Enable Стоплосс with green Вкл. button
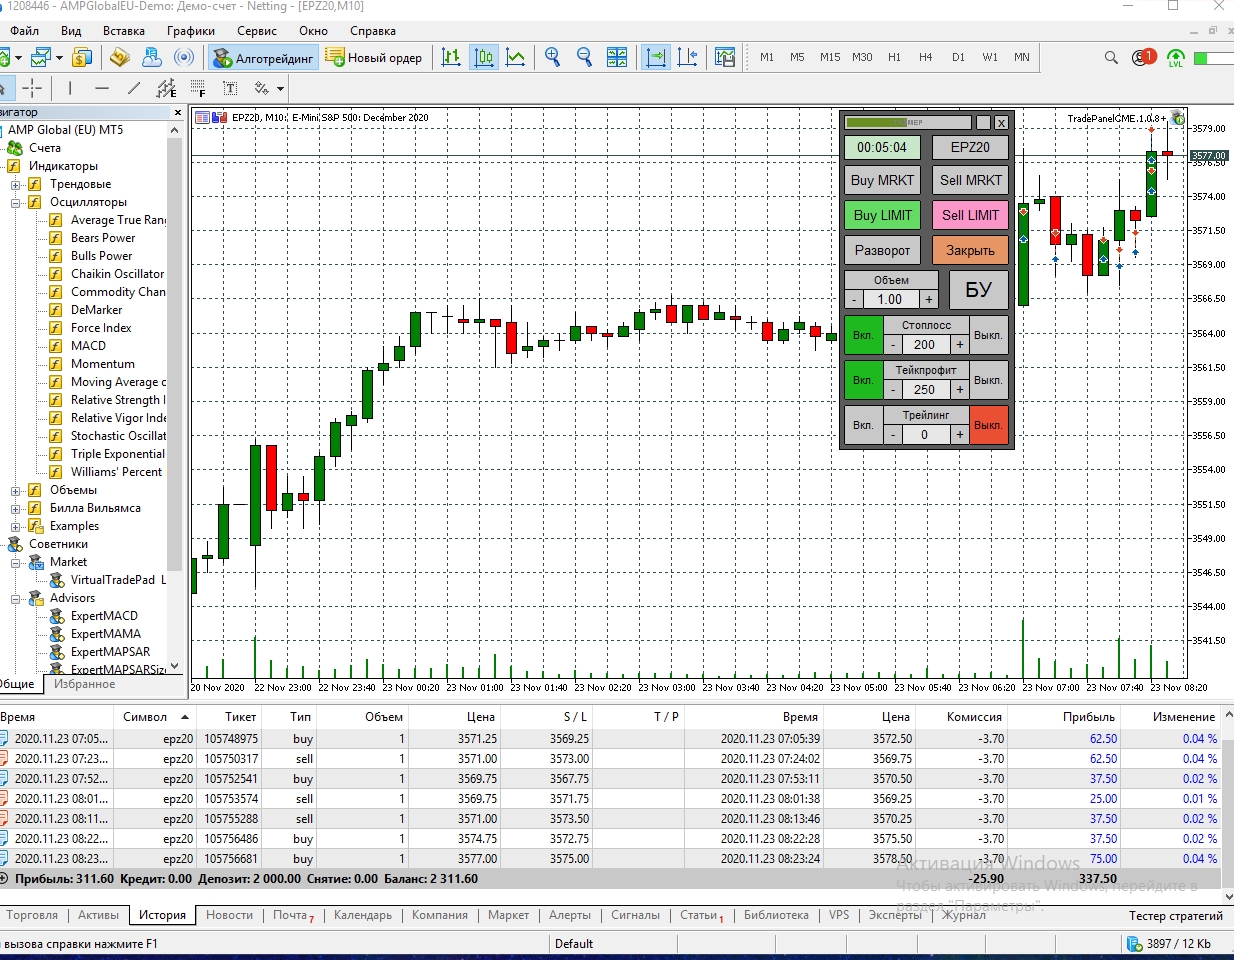Screen dimensions: 1234x960 pos(863,335)
